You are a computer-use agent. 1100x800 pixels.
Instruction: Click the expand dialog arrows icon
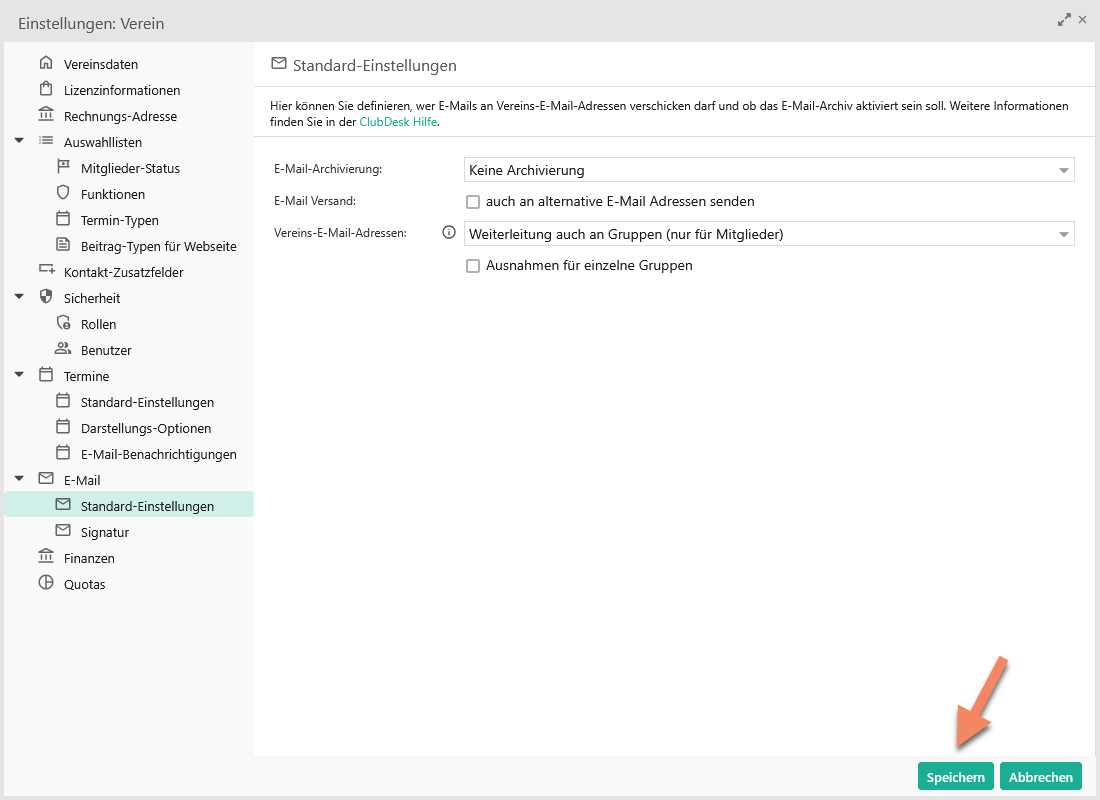[1064, 20]
